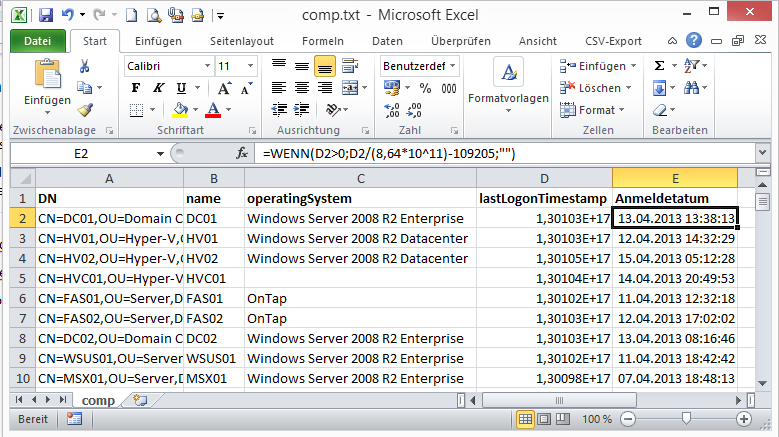Image resolution: width=779 pixels, height=437 pixels.
Task: Toggle italic formatting K button
Action: click(x=158, y=88)
